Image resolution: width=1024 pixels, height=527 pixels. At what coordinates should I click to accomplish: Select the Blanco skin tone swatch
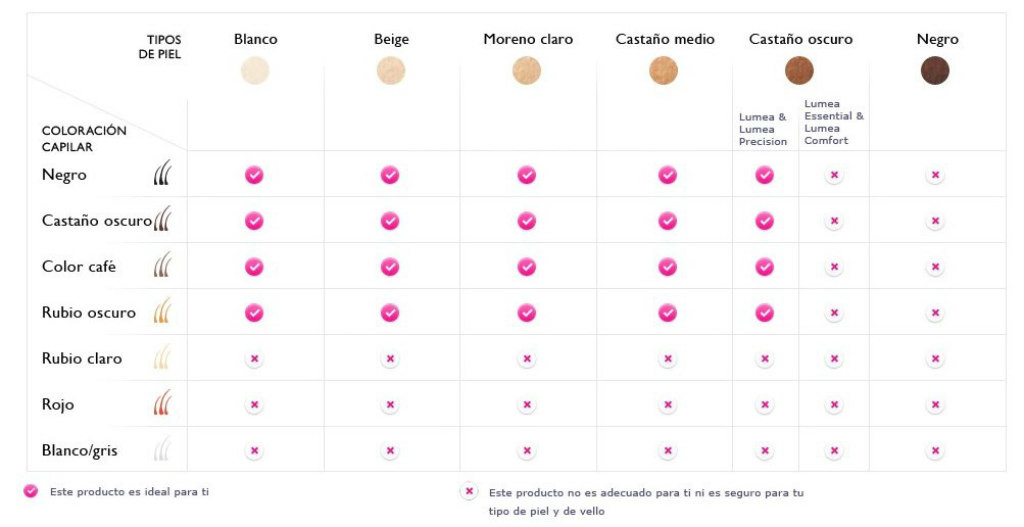pos(255,71)
